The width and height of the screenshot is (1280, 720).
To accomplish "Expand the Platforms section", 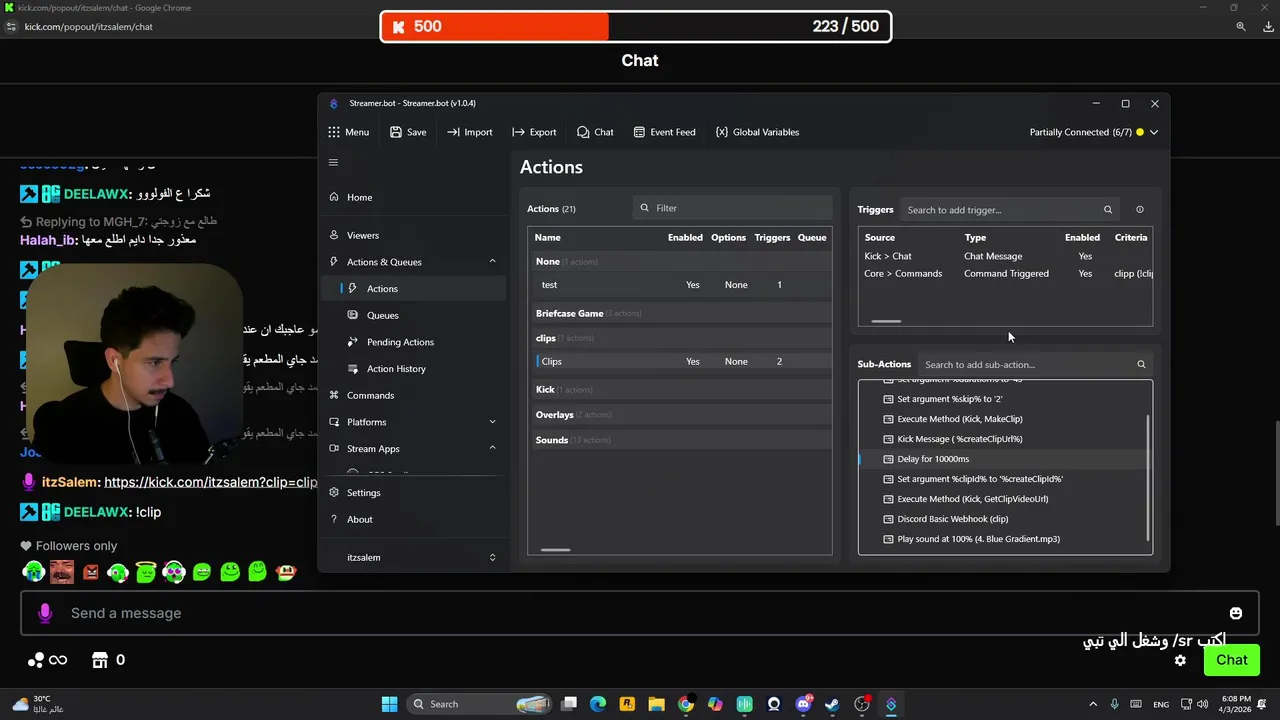I will pos(492,422).
